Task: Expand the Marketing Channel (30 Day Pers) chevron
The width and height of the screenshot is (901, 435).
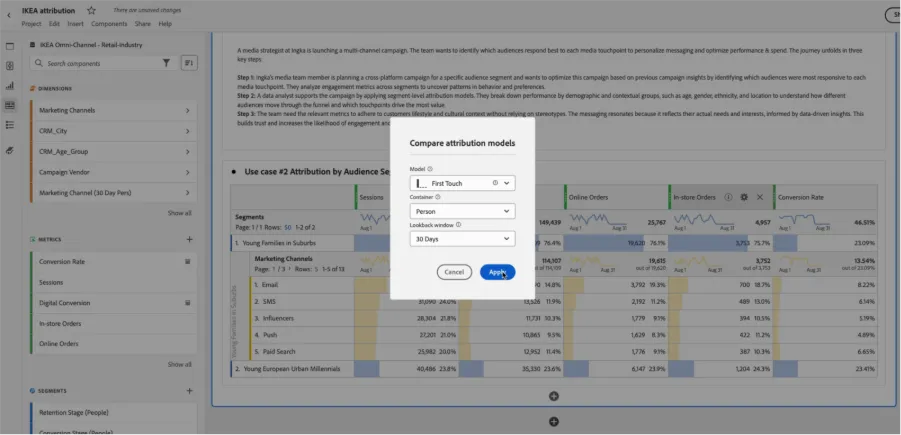Action: tap(187, 193)
